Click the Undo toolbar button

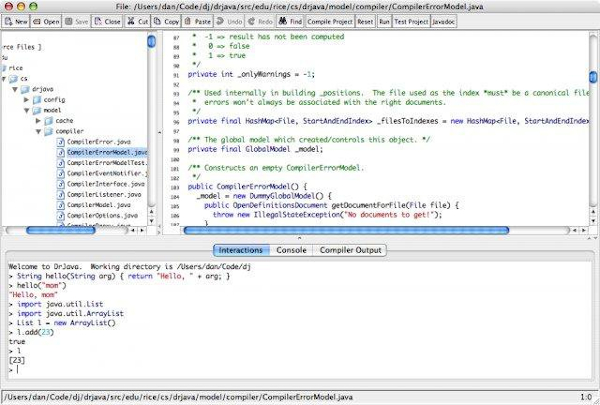(229, 21)
